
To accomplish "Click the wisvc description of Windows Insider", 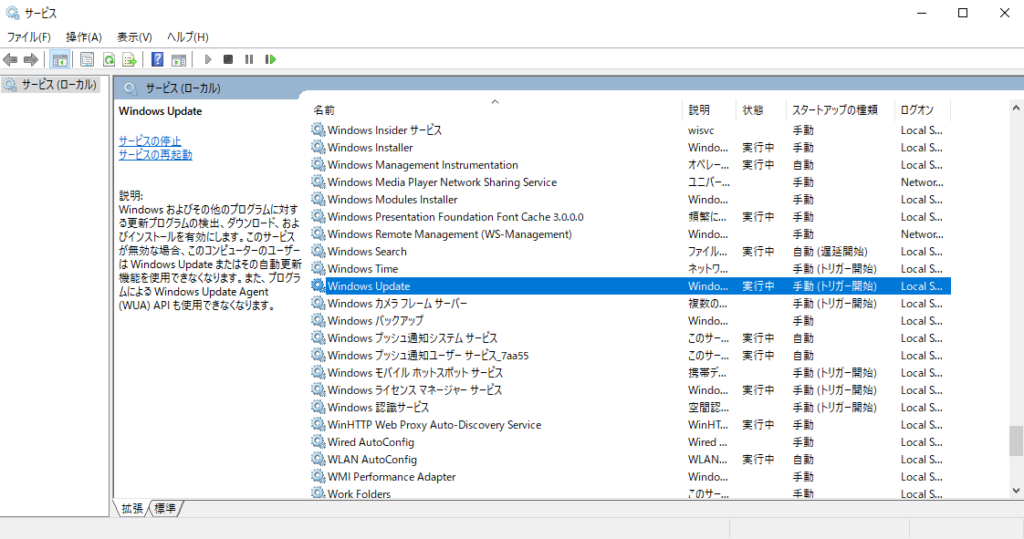I will click(x=701, y=131).
